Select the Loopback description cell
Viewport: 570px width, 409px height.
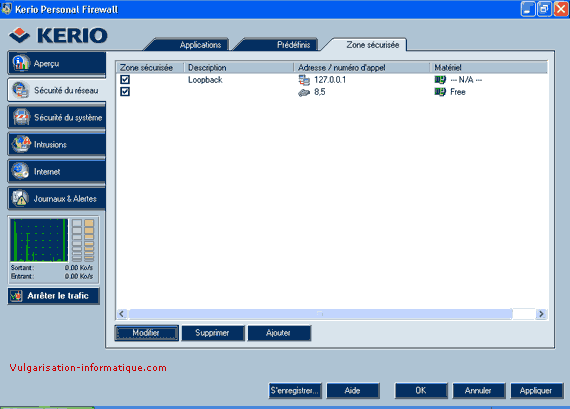click(205, 80)
